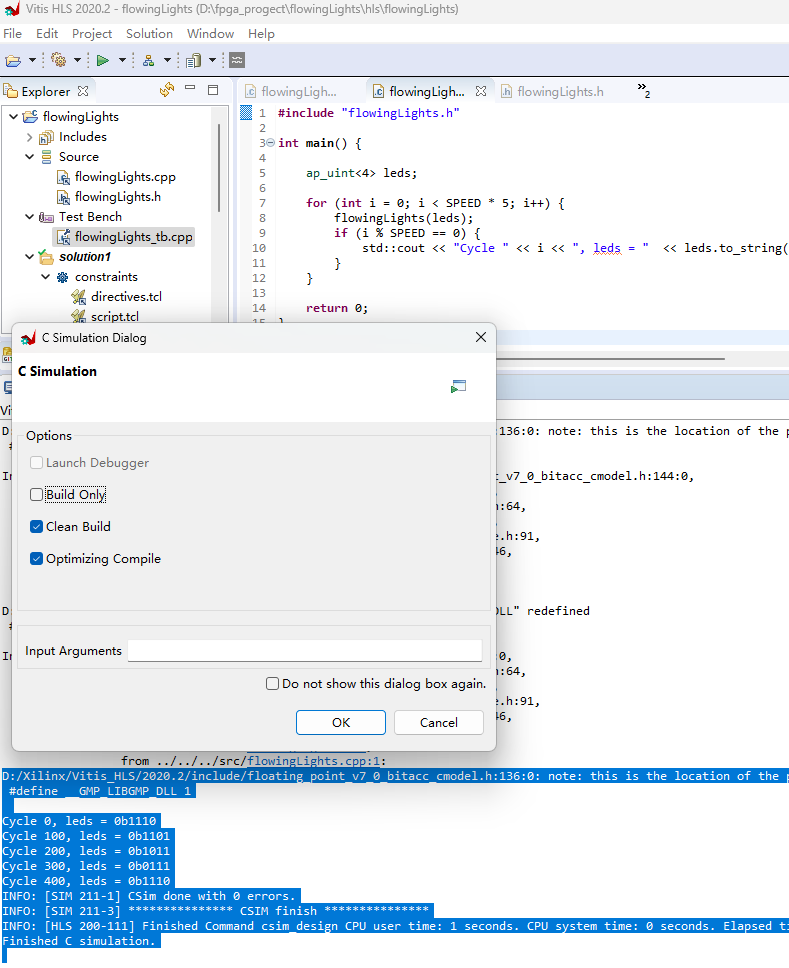The height and width of the screenshot is (968, 789).
Task: Click the Test Bench icon
Action: (x=46, y=217)
